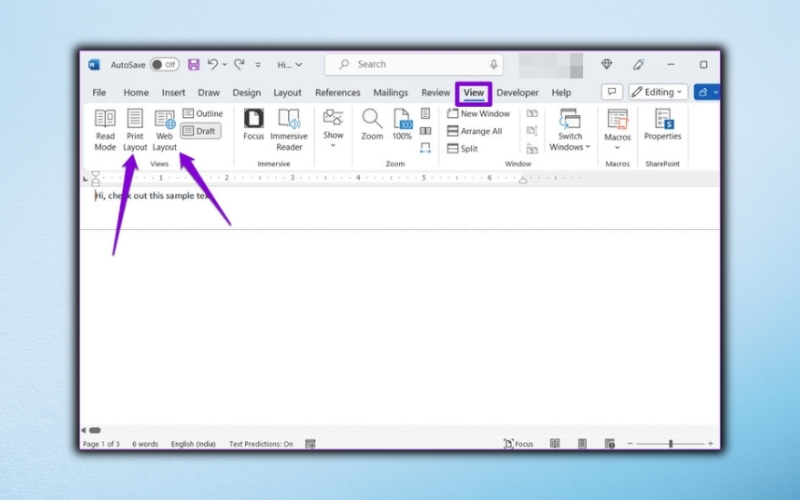Click the microphone icon in Search
800x500 pixels.
pyautogui.click(x=493, y=64)
